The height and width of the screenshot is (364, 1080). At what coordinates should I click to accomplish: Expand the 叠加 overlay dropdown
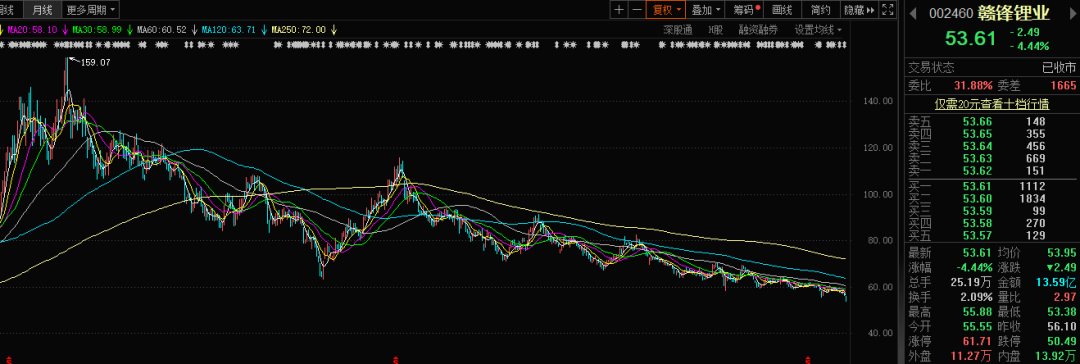click(706, 10)
